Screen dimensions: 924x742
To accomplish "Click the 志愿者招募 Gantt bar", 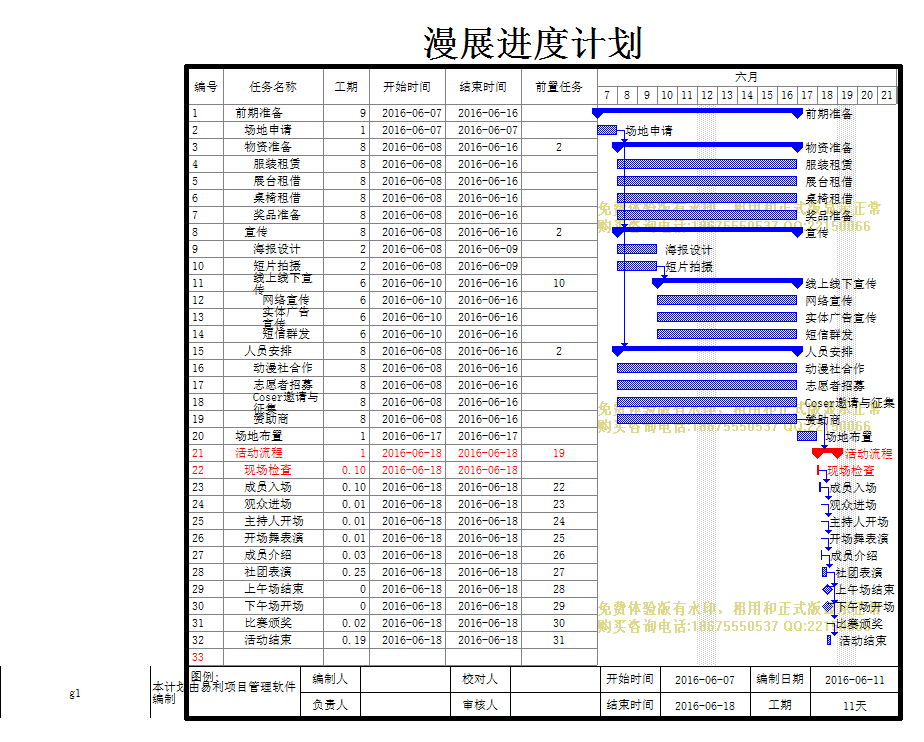I will [707, 385].
